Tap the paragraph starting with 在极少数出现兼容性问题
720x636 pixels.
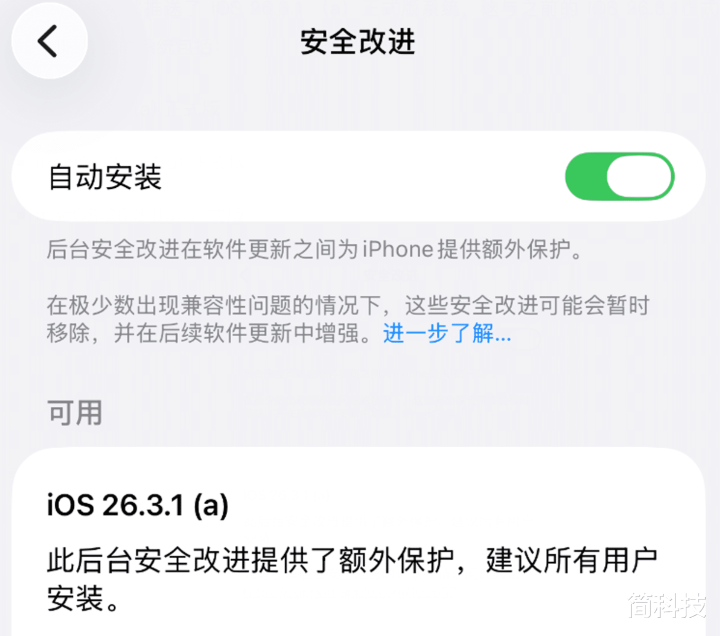click(x=348, y=319)
